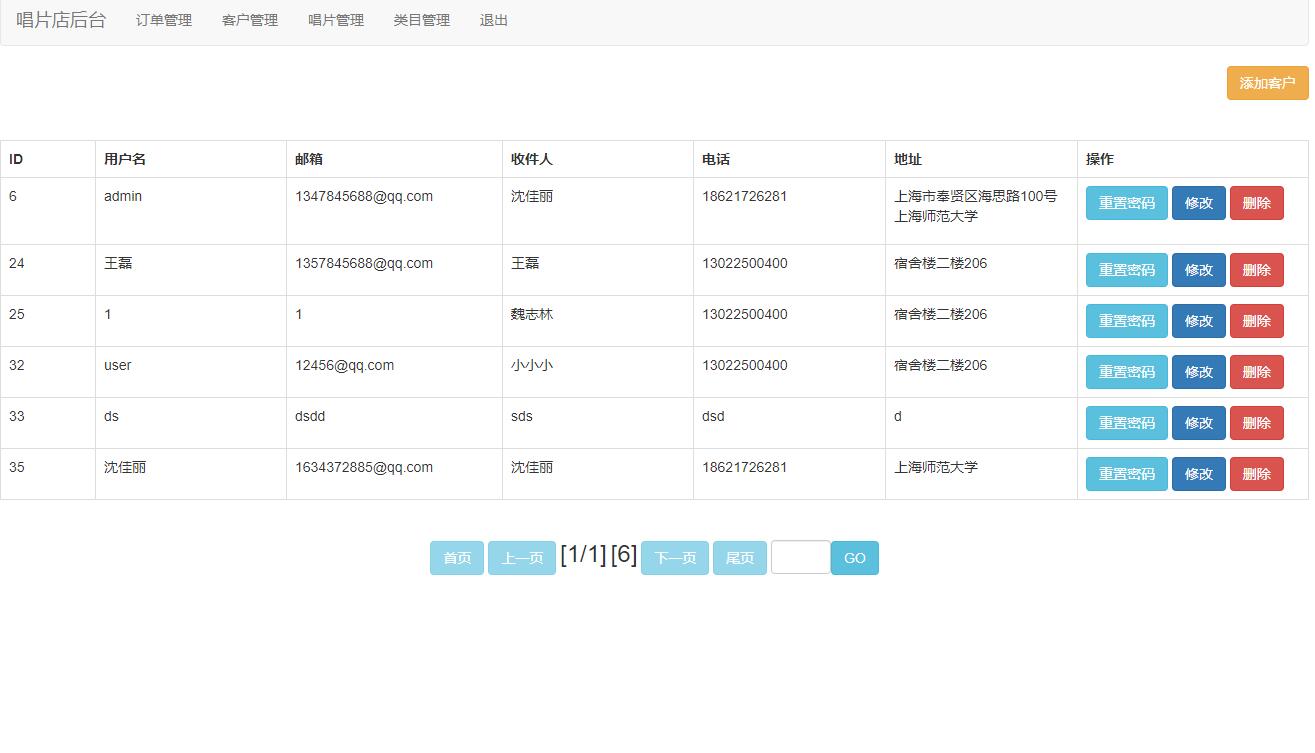
Task: Click 删除 for user admin
Action: pos(1256,202)
